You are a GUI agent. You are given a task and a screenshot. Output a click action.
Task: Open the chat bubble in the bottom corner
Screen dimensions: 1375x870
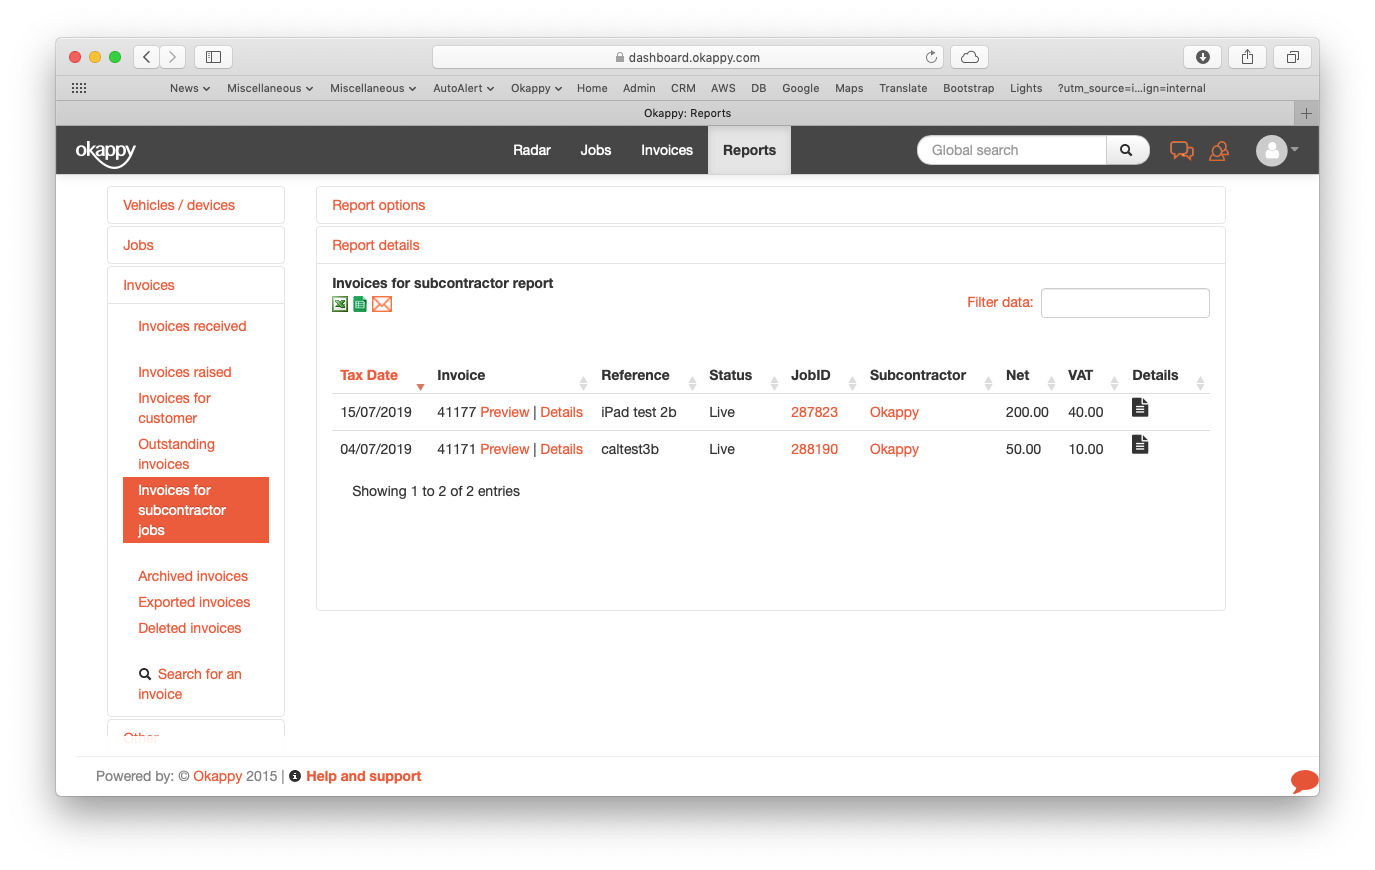[x=1304, y=781]
